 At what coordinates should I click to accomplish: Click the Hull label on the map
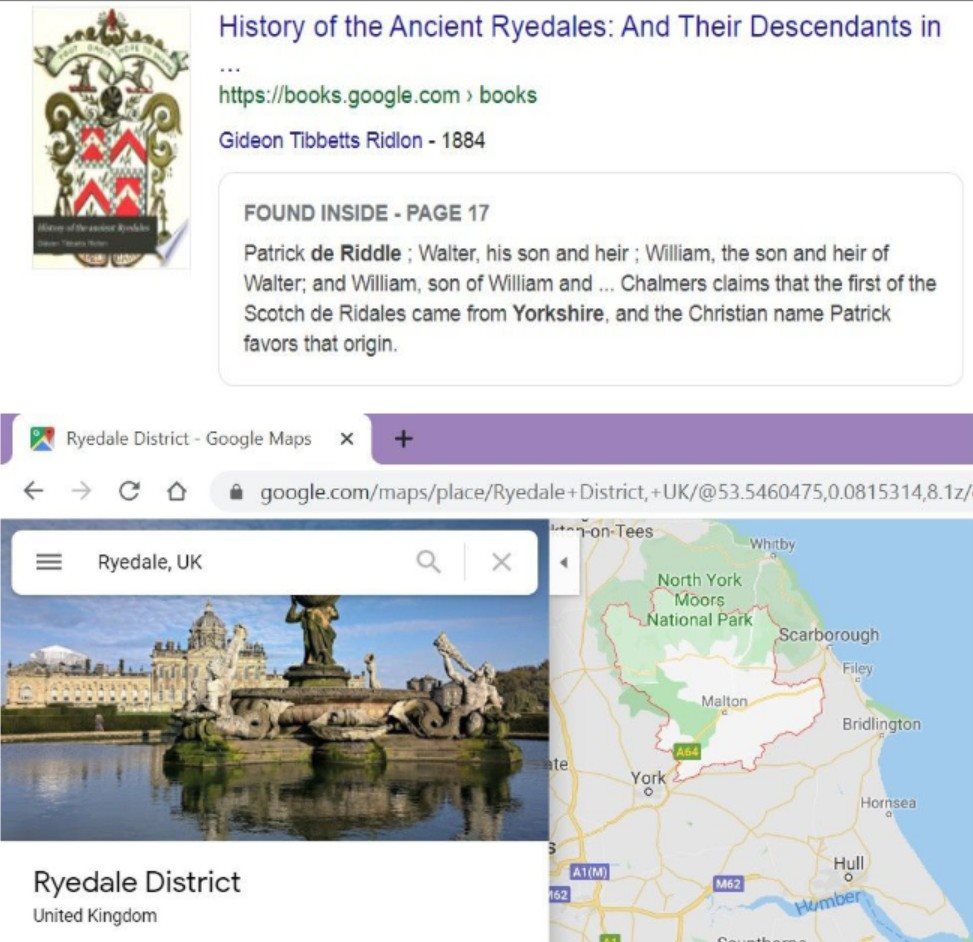[848, 863]
